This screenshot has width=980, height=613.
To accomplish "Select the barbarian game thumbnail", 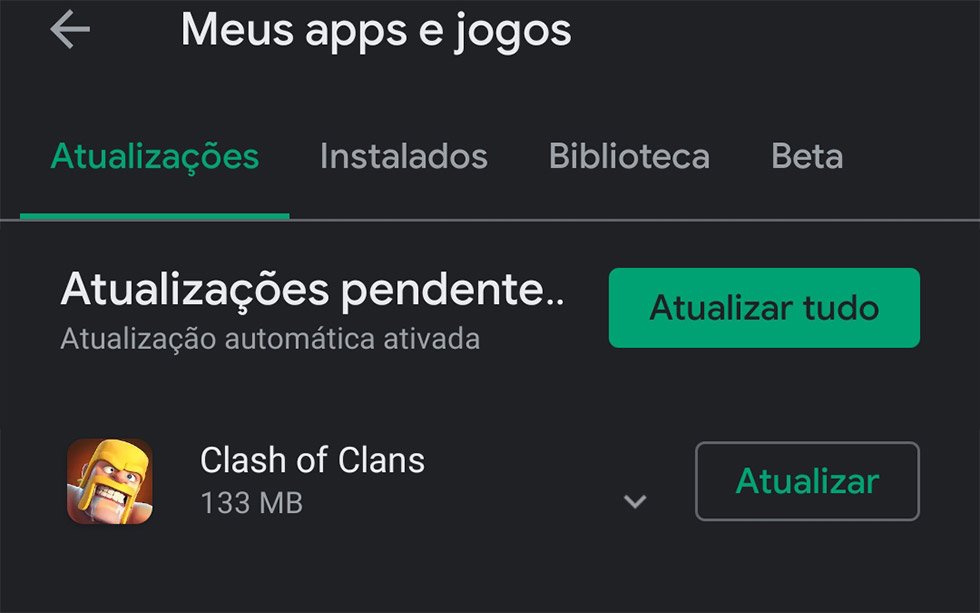I will (x=110, y=481).
